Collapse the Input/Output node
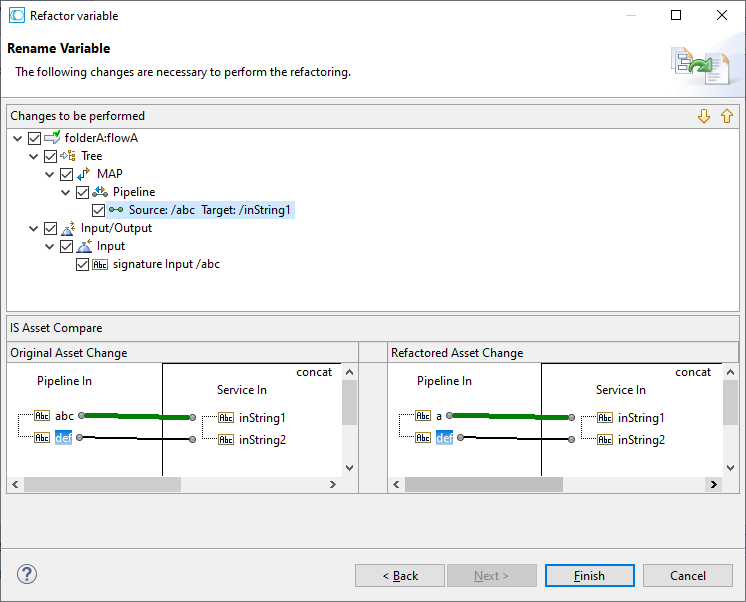Screen dimensions: 746x602 point(36,228)
